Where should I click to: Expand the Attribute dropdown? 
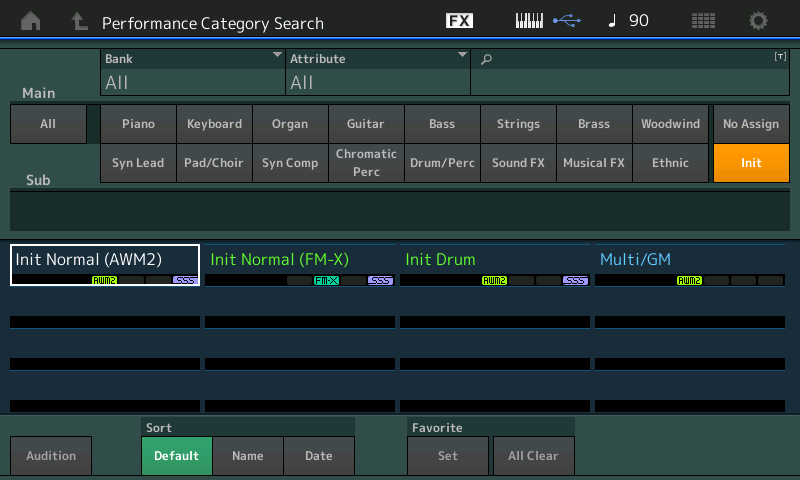click(378, 72)
